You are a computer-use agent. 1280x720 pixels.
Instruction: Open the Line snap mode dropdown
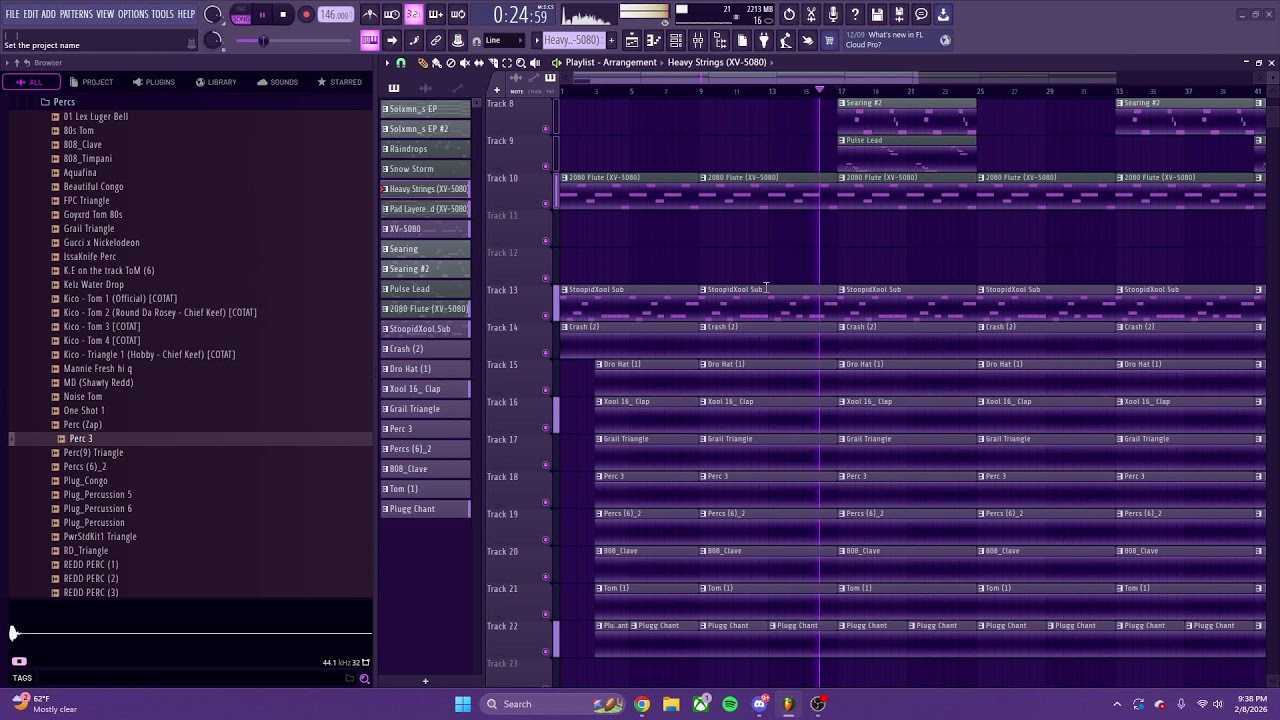pos(506,41)
